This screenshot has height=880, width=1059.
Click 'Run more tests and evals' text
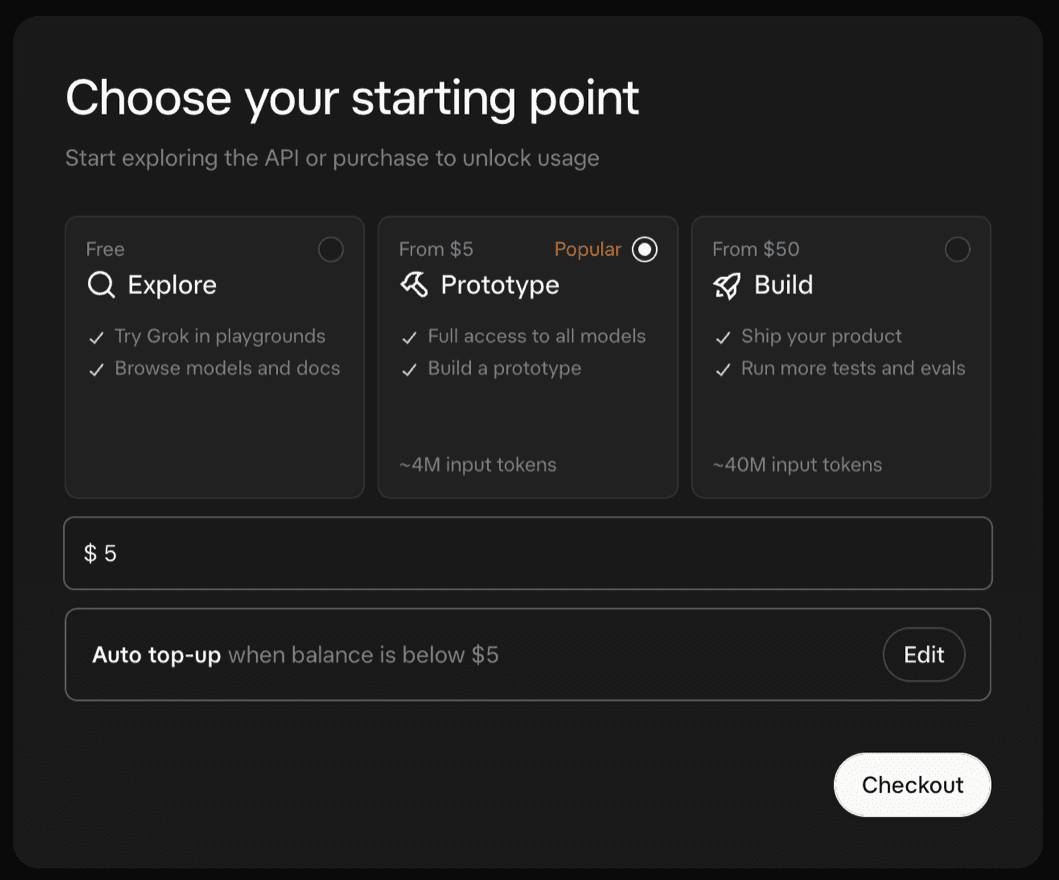(x=853, y=368)
